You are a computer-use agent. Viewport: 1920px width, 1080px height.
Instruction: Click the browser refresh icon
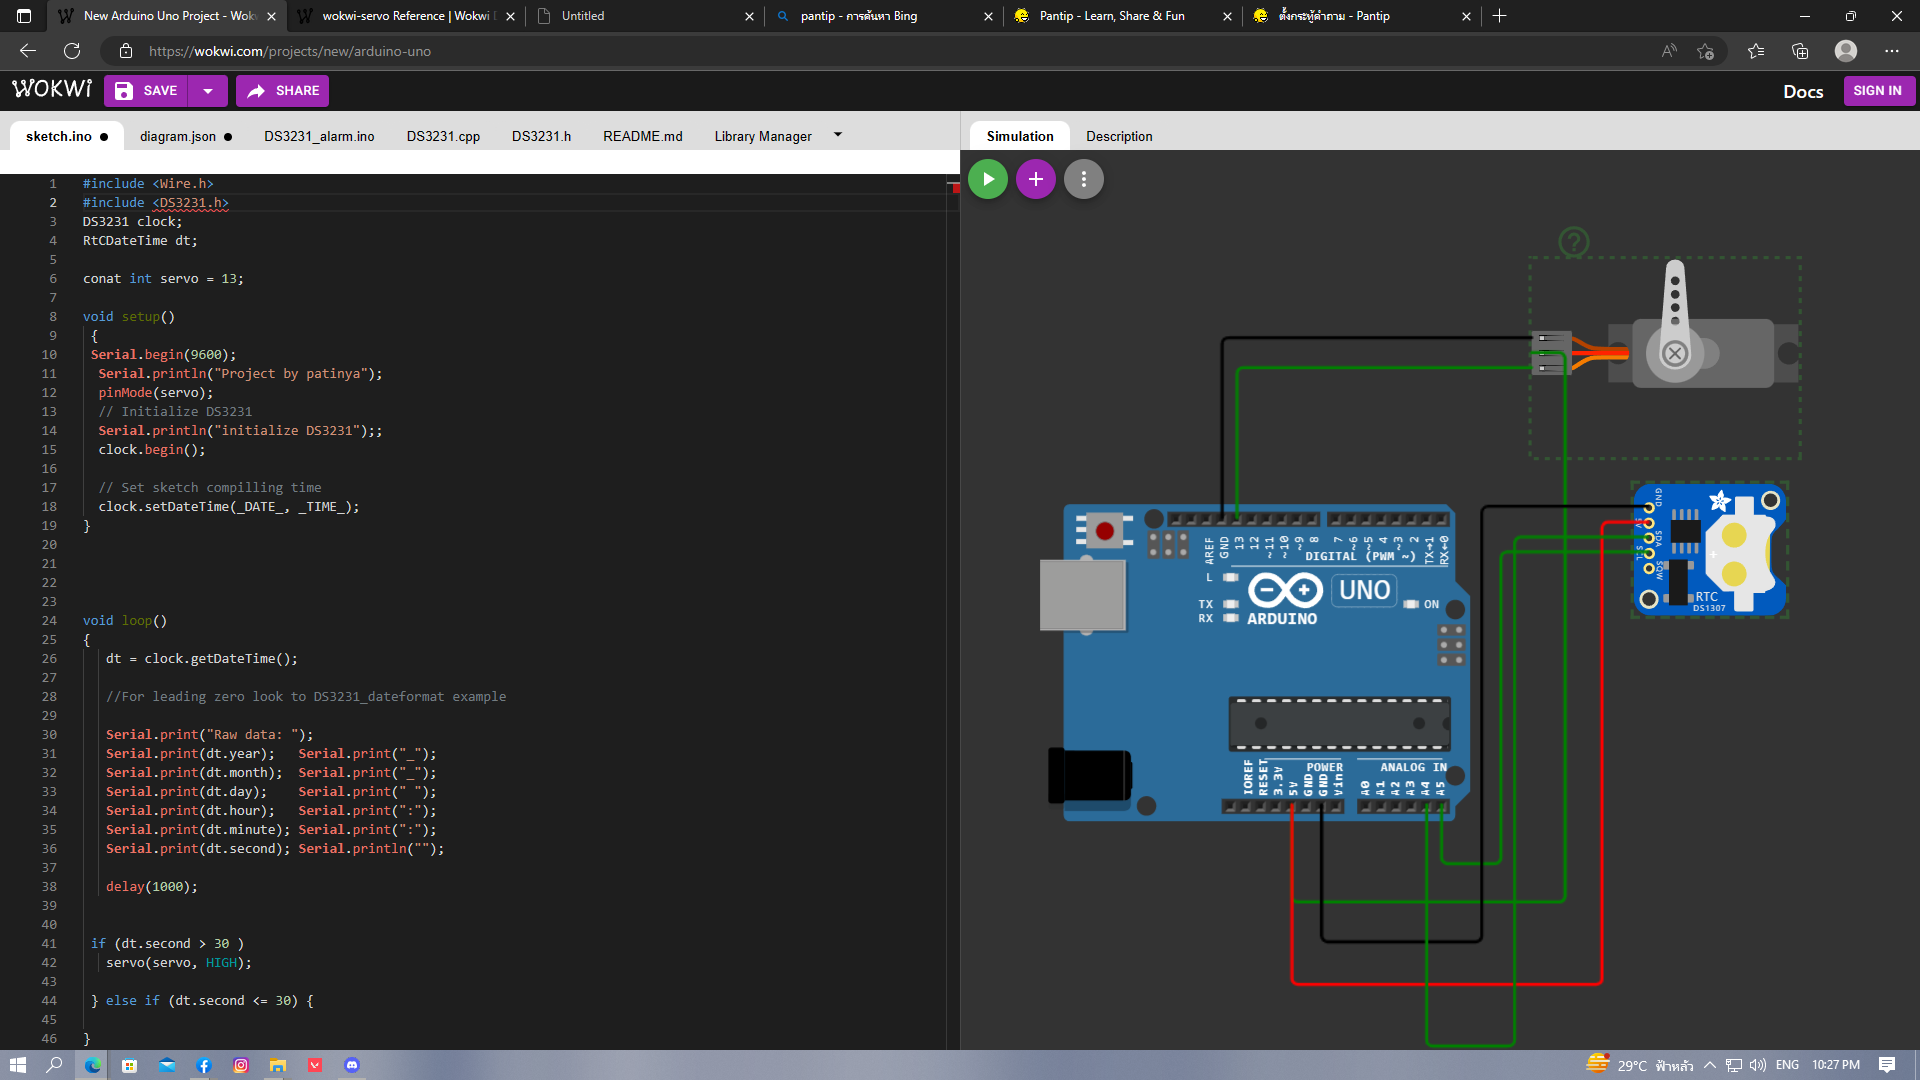pyautogui.click(x=72, y=51)
